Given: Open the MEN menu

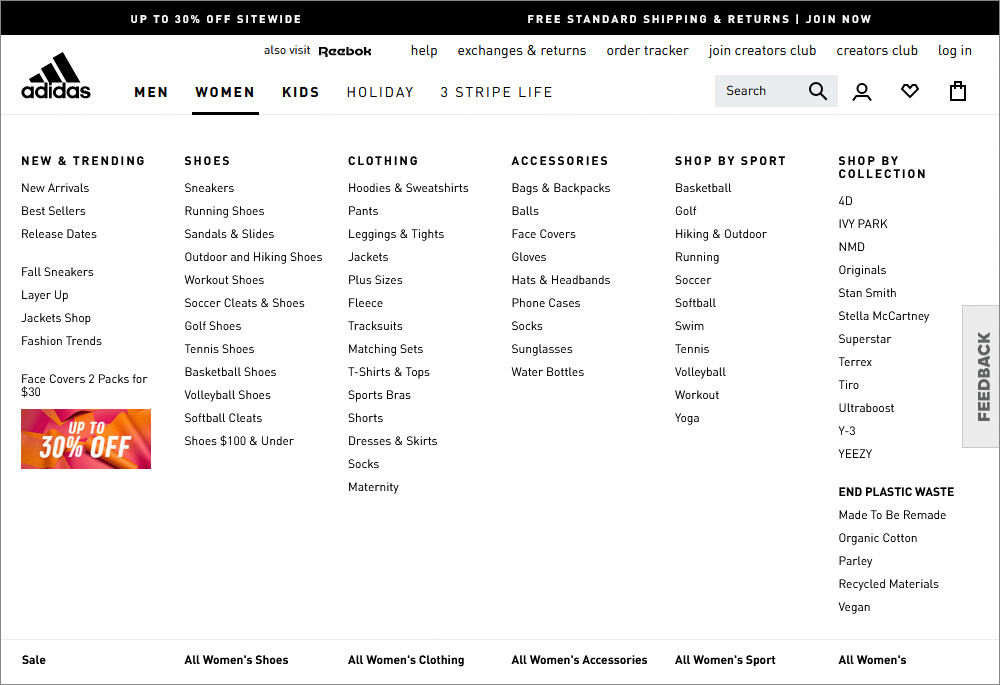Looking at the screenshot, I should tap(151, 92).
